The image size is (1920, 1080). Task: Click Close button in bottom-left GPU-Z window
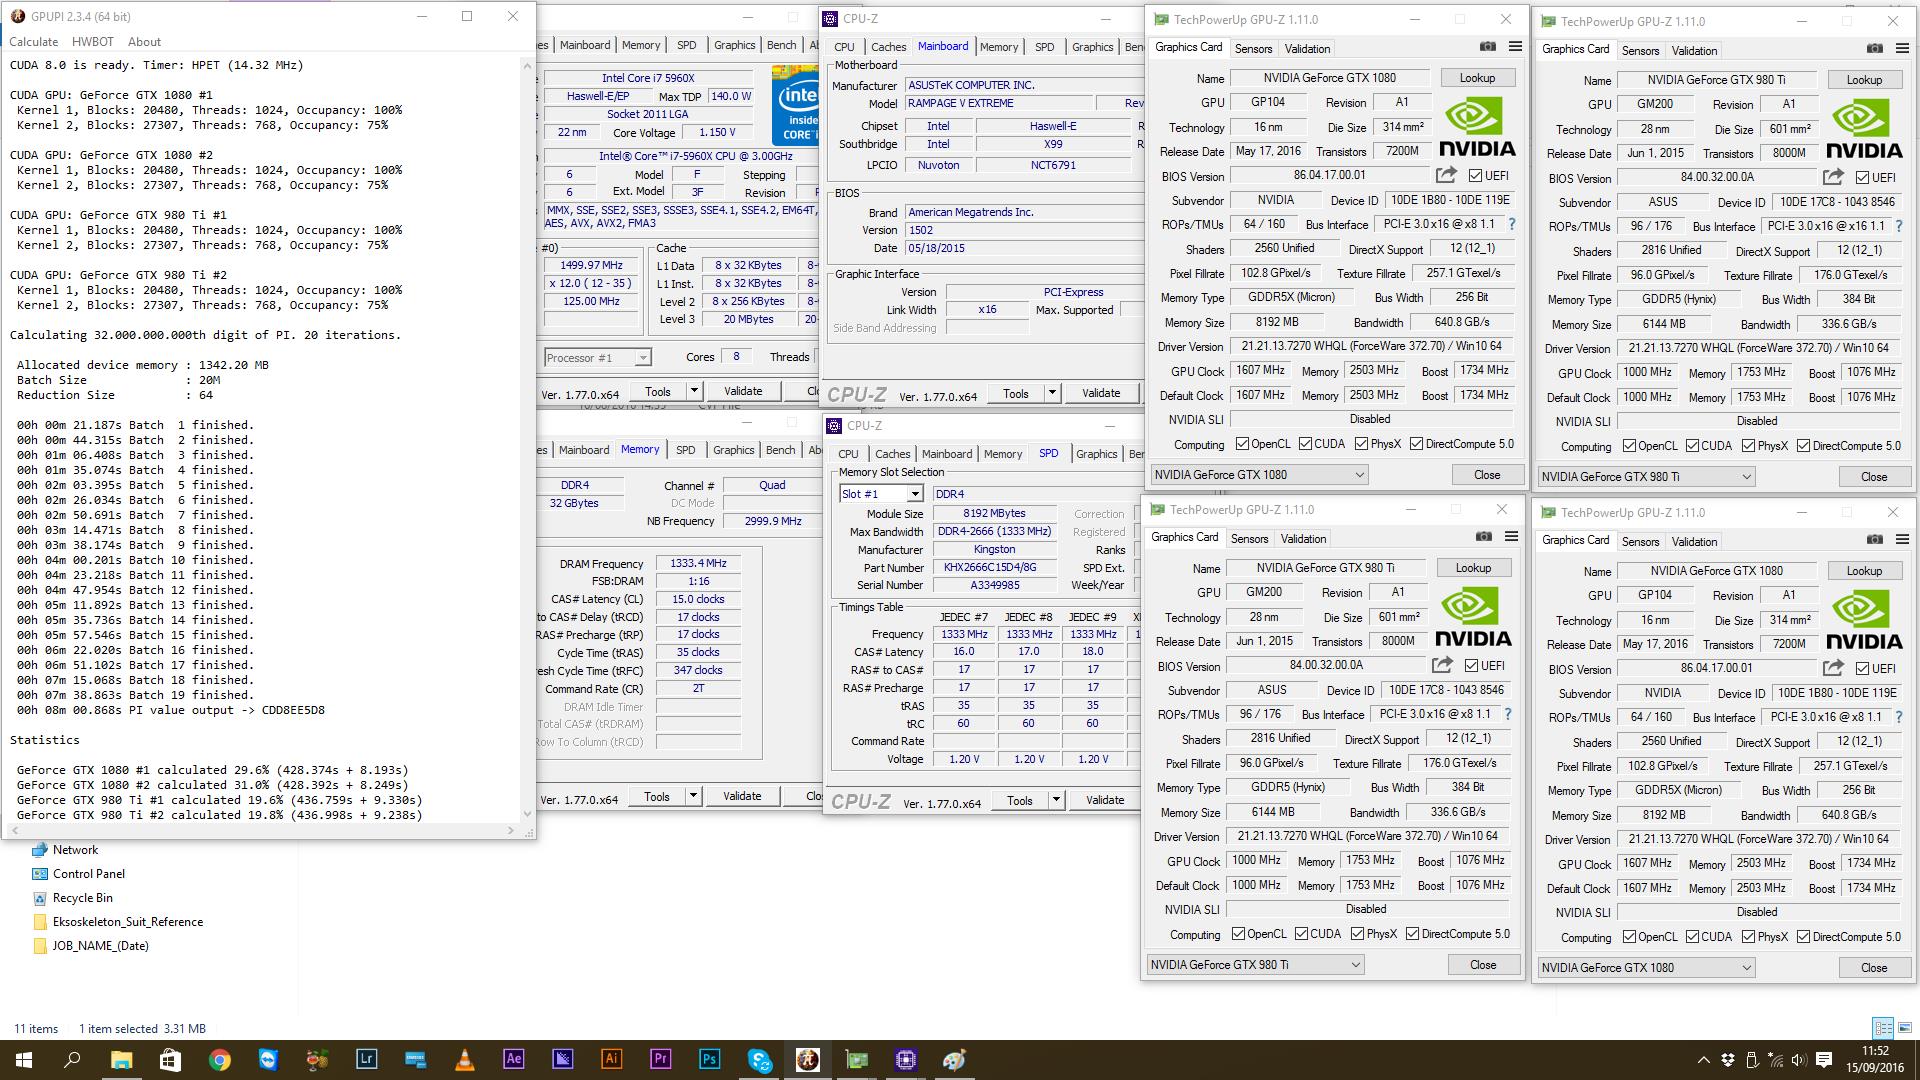coord(1483,965)
